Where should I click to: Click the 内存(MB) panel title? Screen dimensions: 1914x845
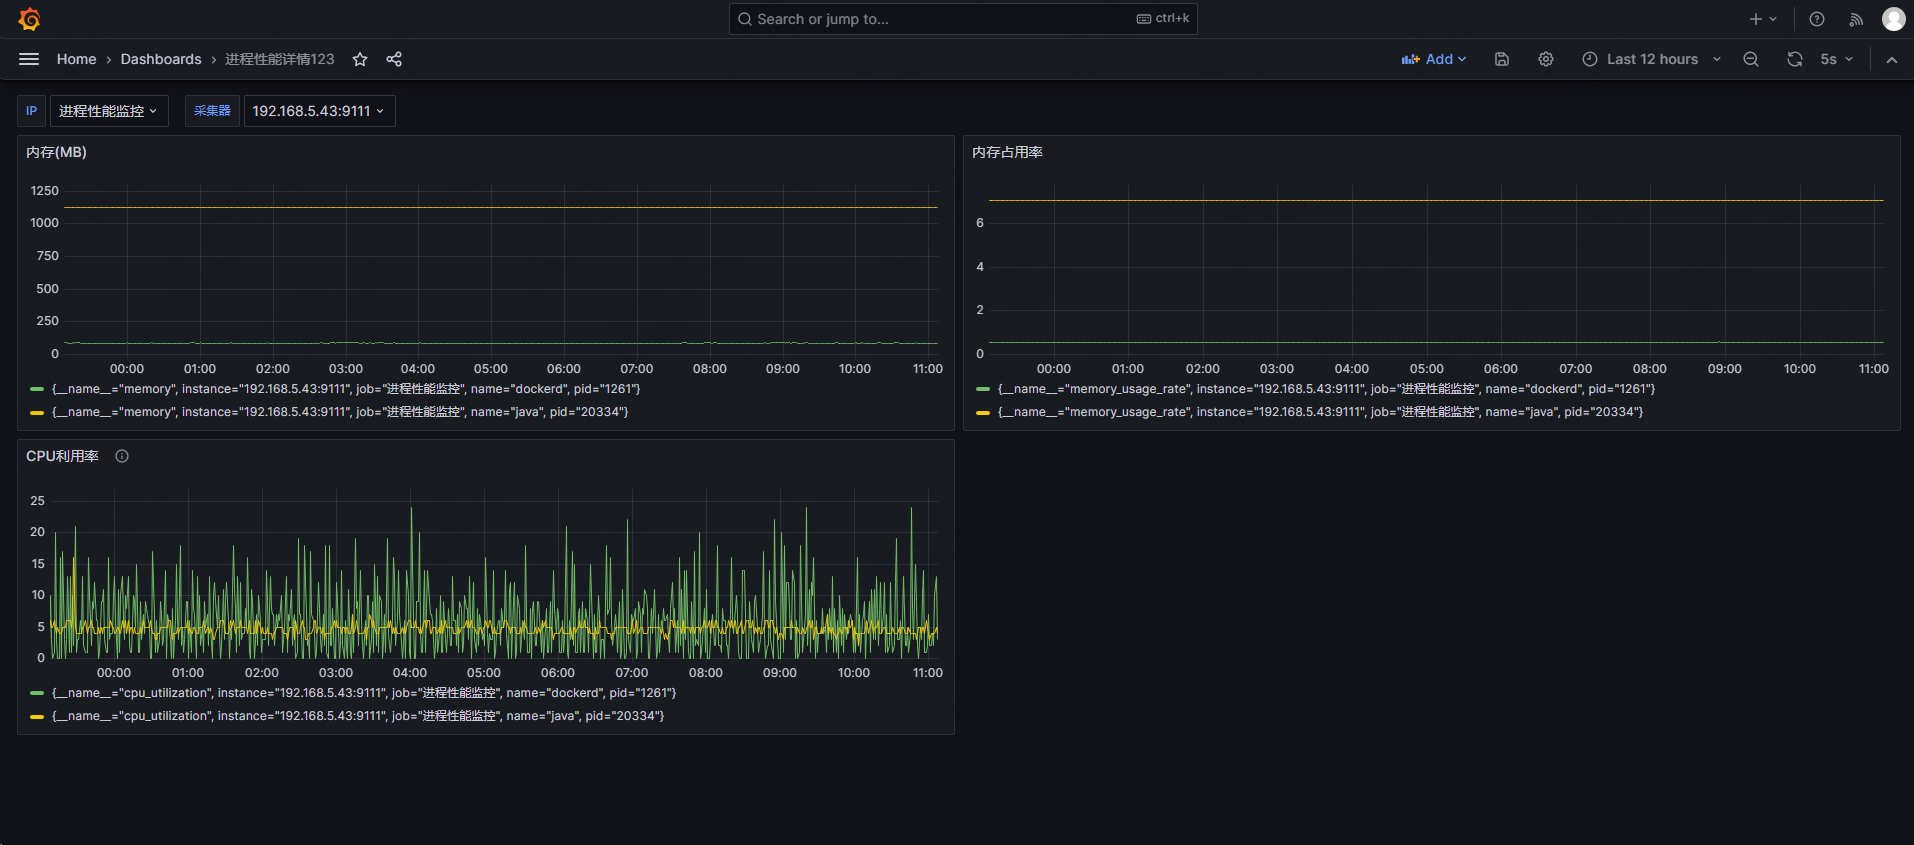click(x=56, y=152)
